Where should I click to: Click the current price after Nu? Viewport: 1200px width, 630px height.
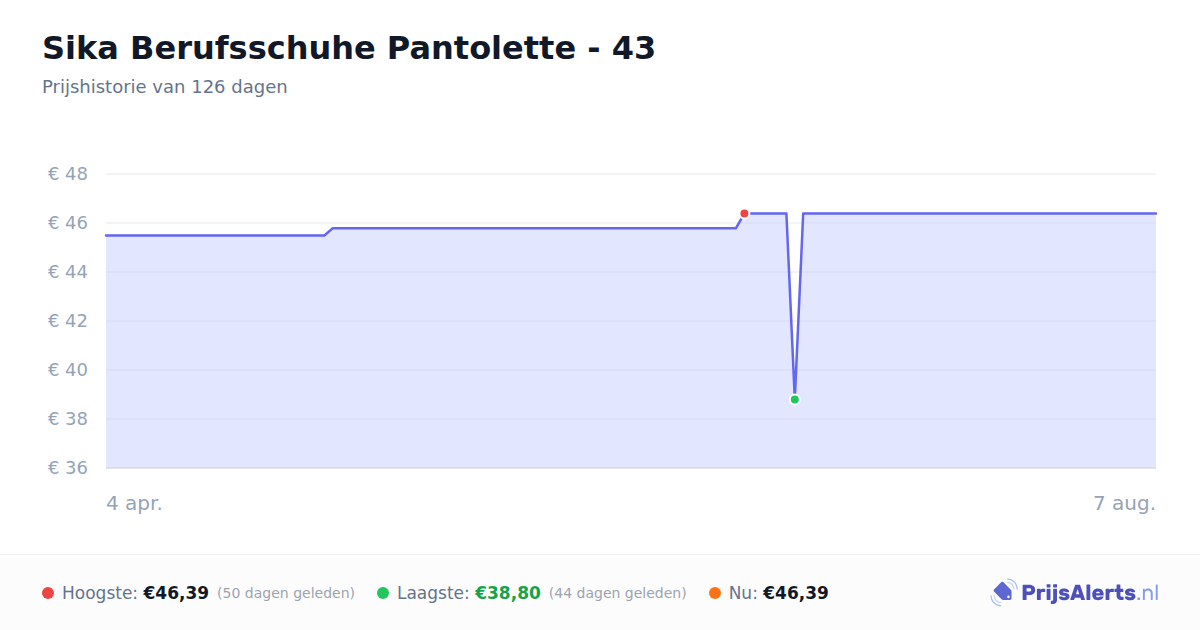tap(796, 593)
